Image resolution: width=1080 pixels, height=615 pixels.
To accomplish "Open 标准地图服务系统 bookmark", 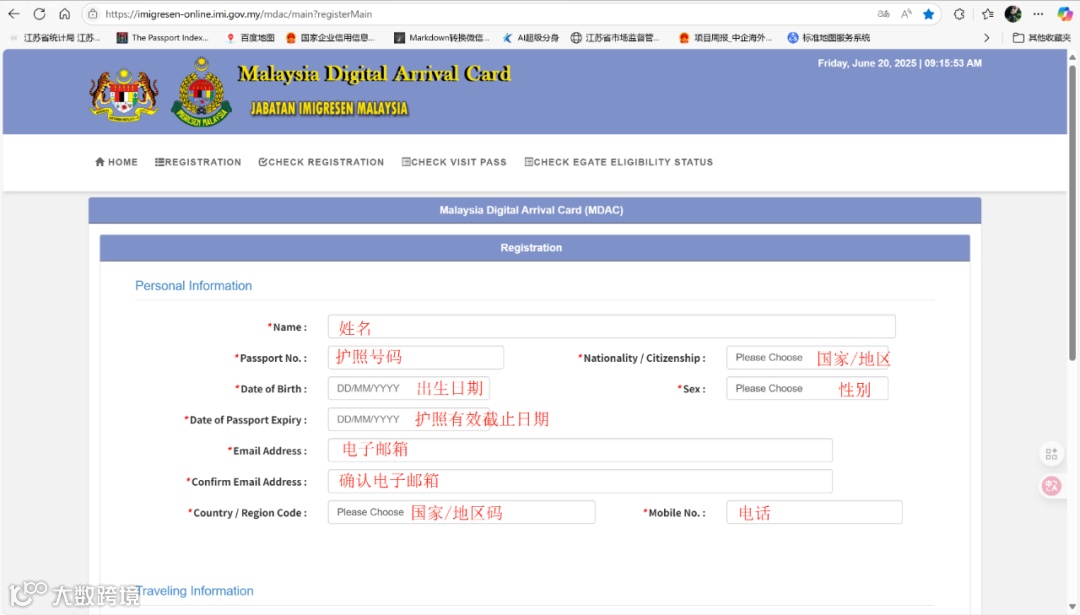I will click(829, 38).
